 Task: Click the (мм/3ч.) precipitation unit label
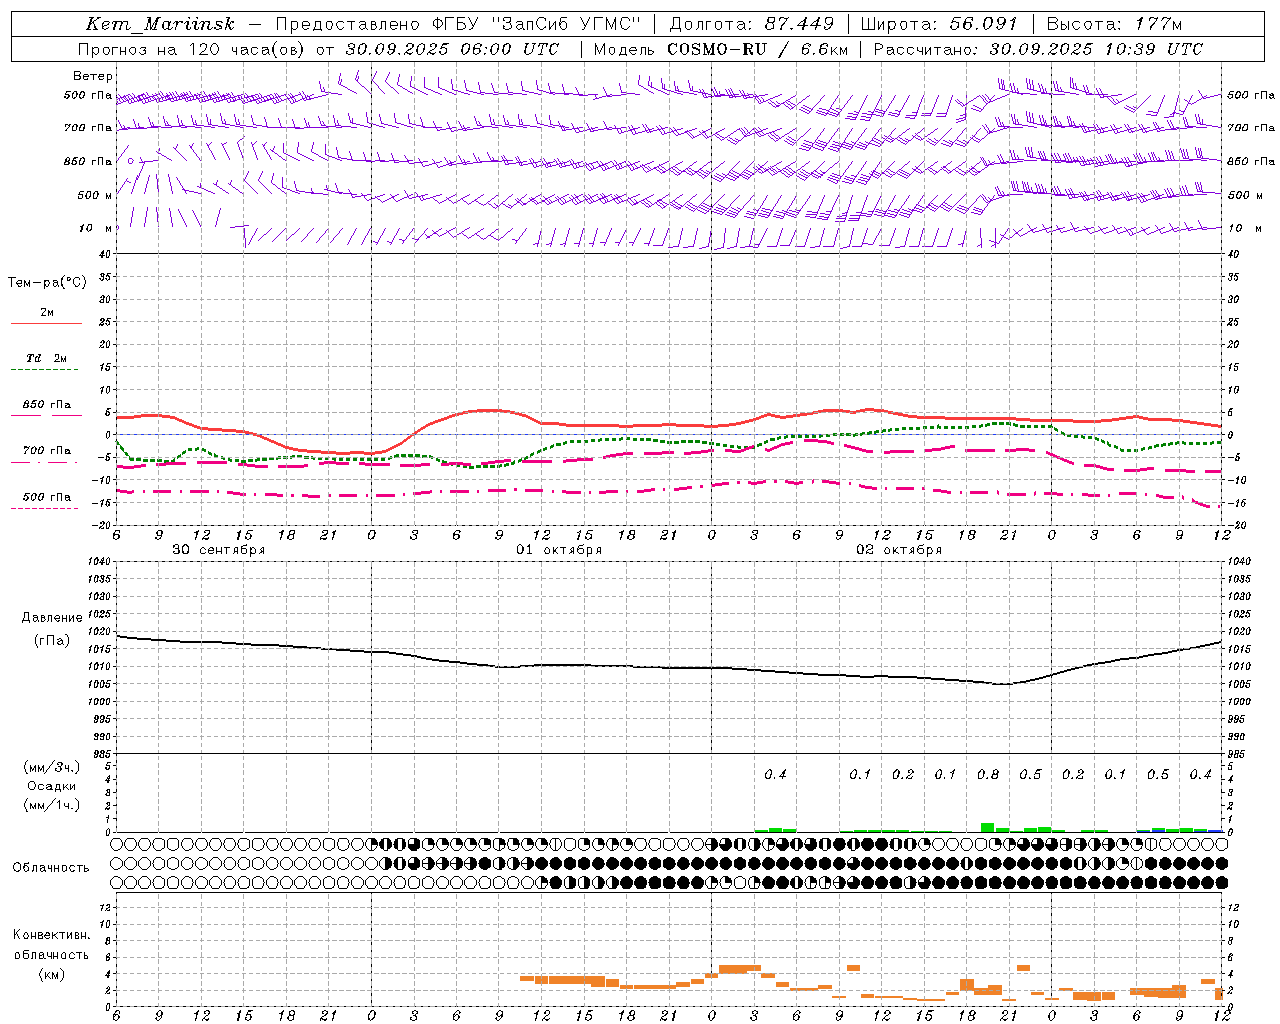[52, 767]
